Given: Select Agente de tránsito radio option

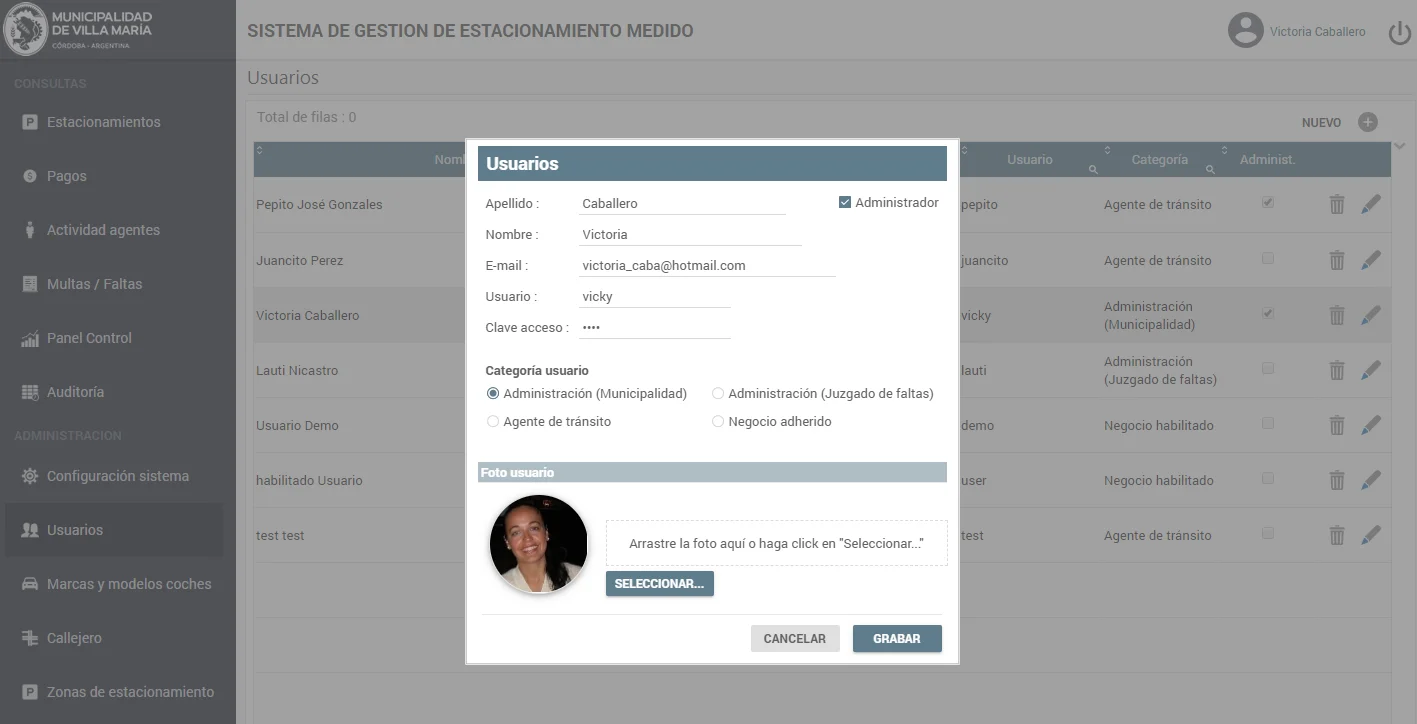Looking at the screenshot, I should pos(493,422).
